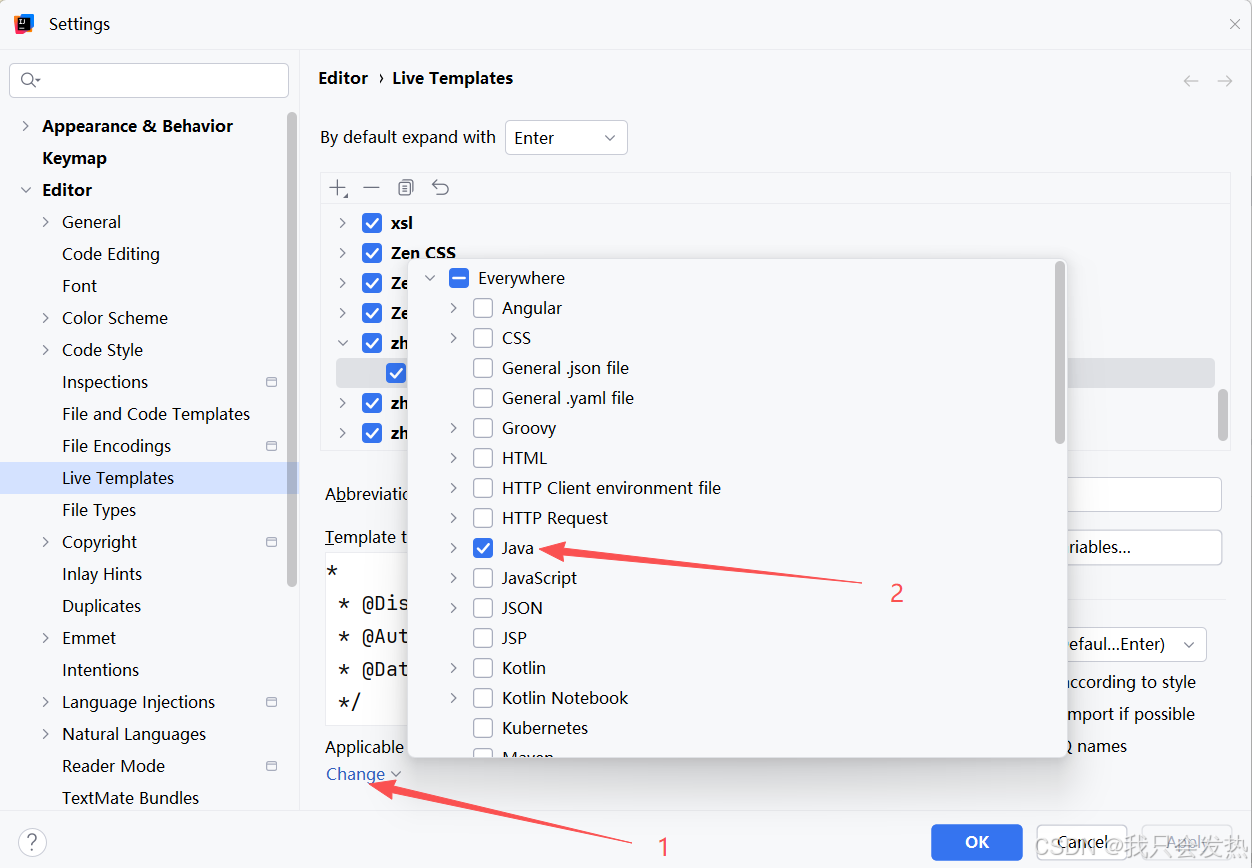Expand the Emmet settings node
Viewport: 1252px width, 868px height.
click(46, 638)
